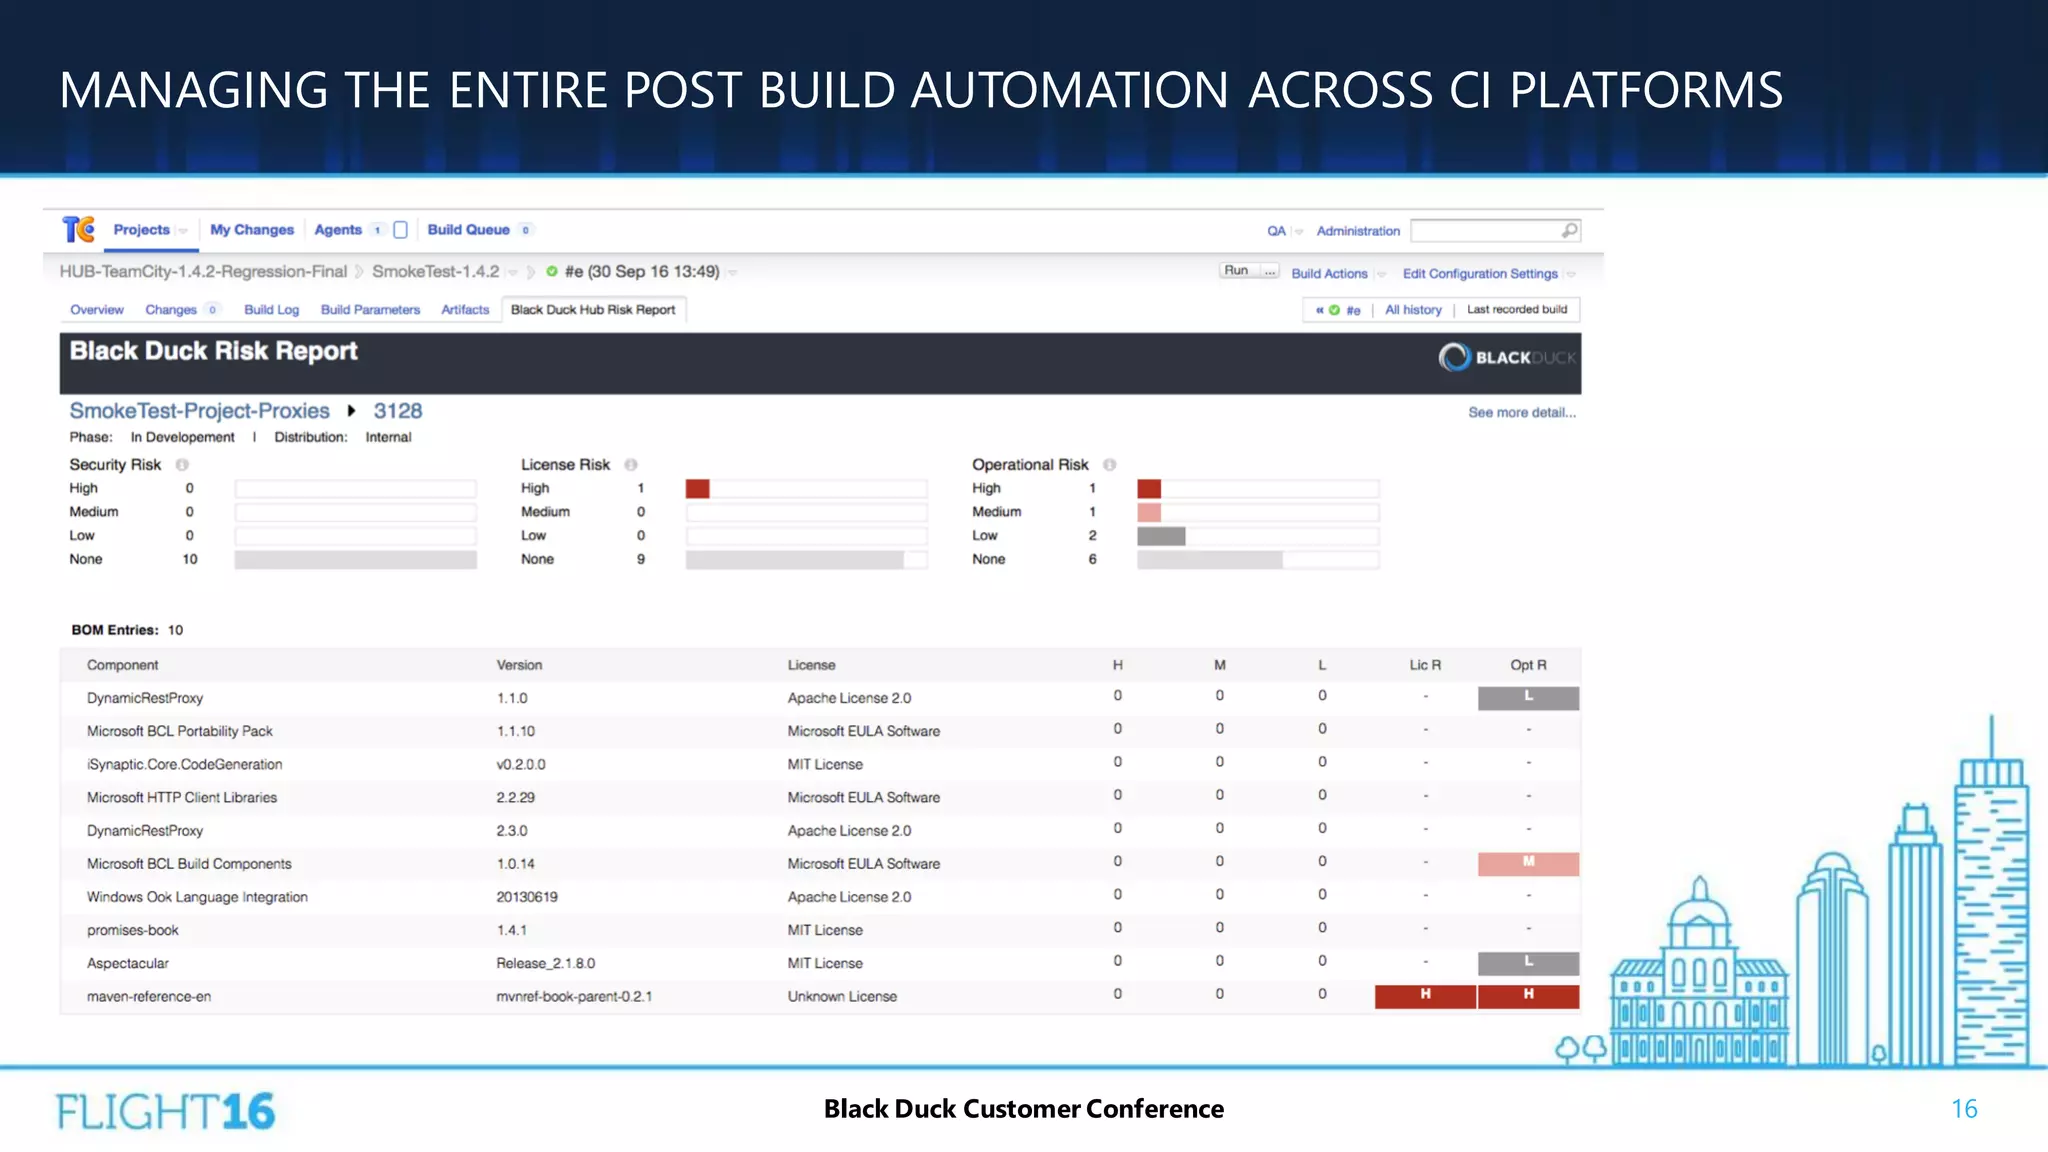Click the search magnifier icon

1569,231
